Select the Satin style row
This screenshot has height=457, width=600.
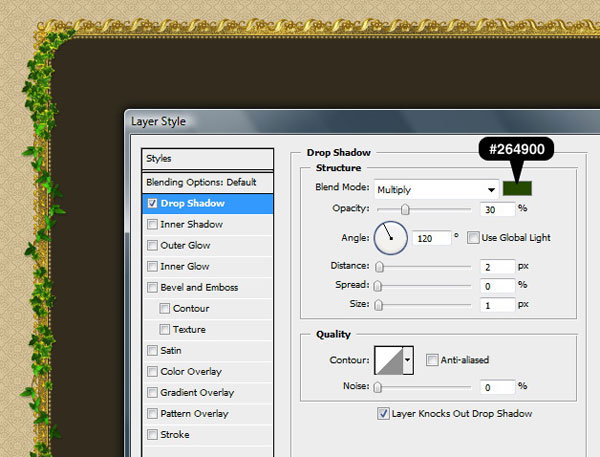(x=208, y=351)
